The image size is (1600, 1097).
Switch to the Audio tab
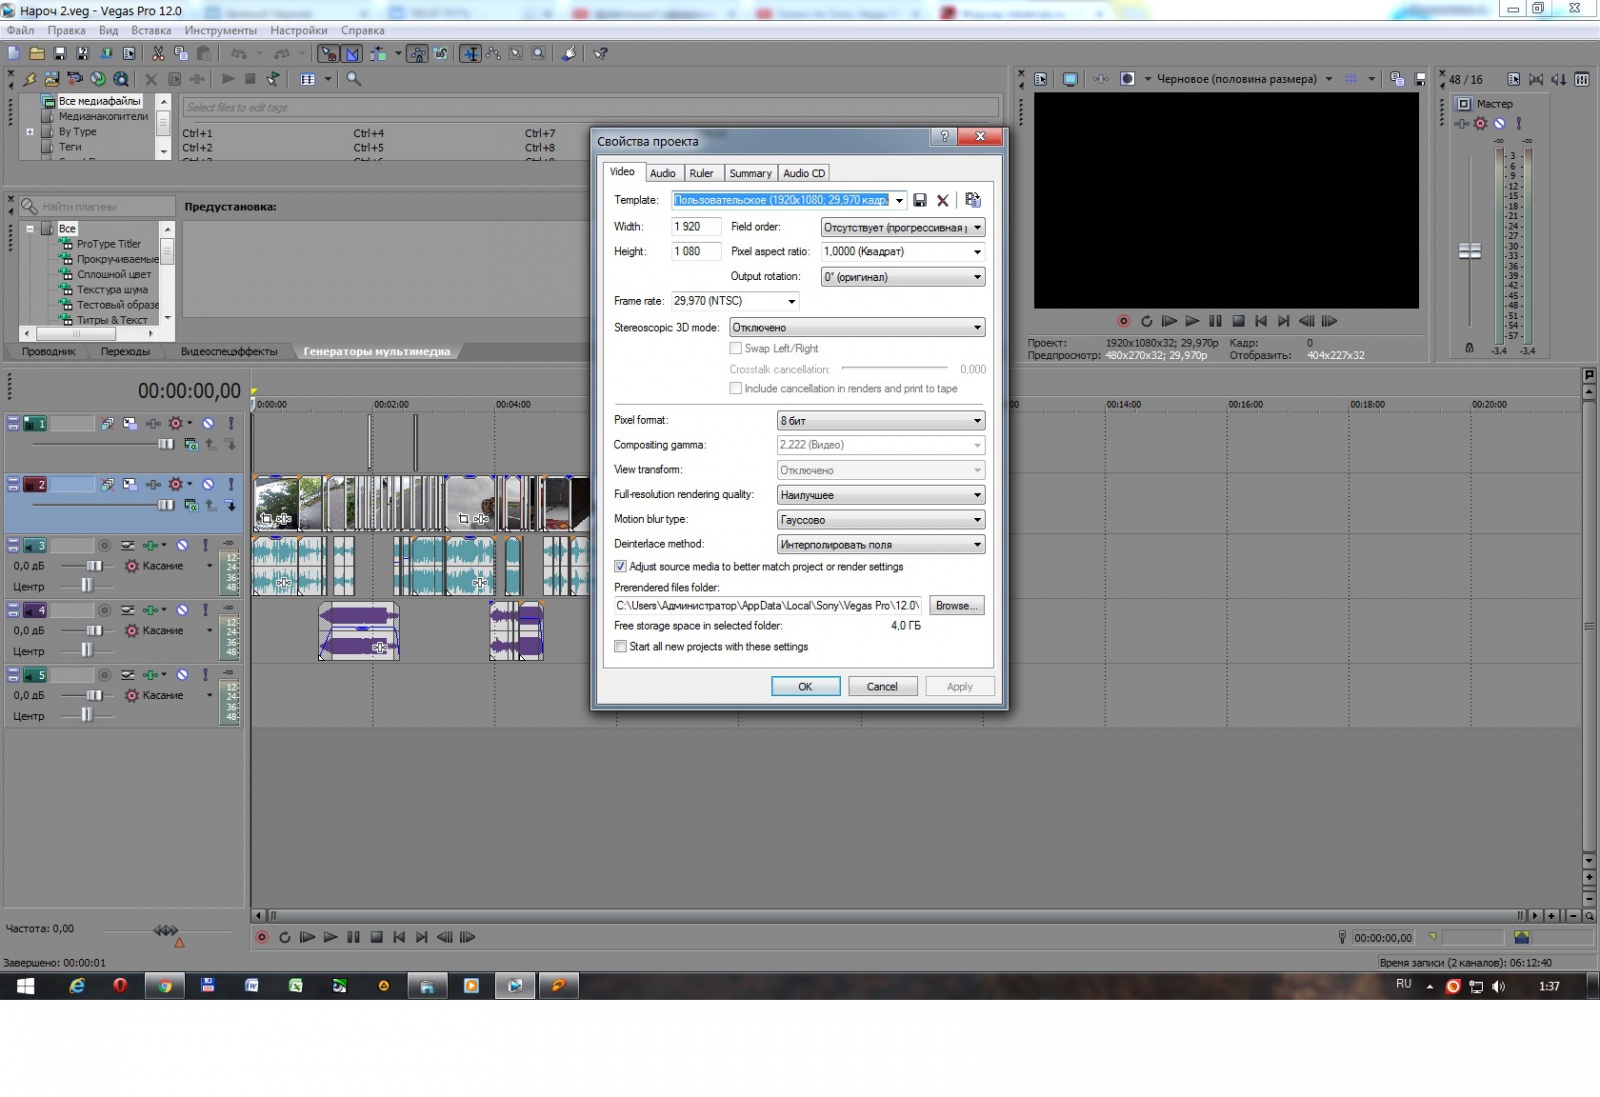click(x=662, y=173)
